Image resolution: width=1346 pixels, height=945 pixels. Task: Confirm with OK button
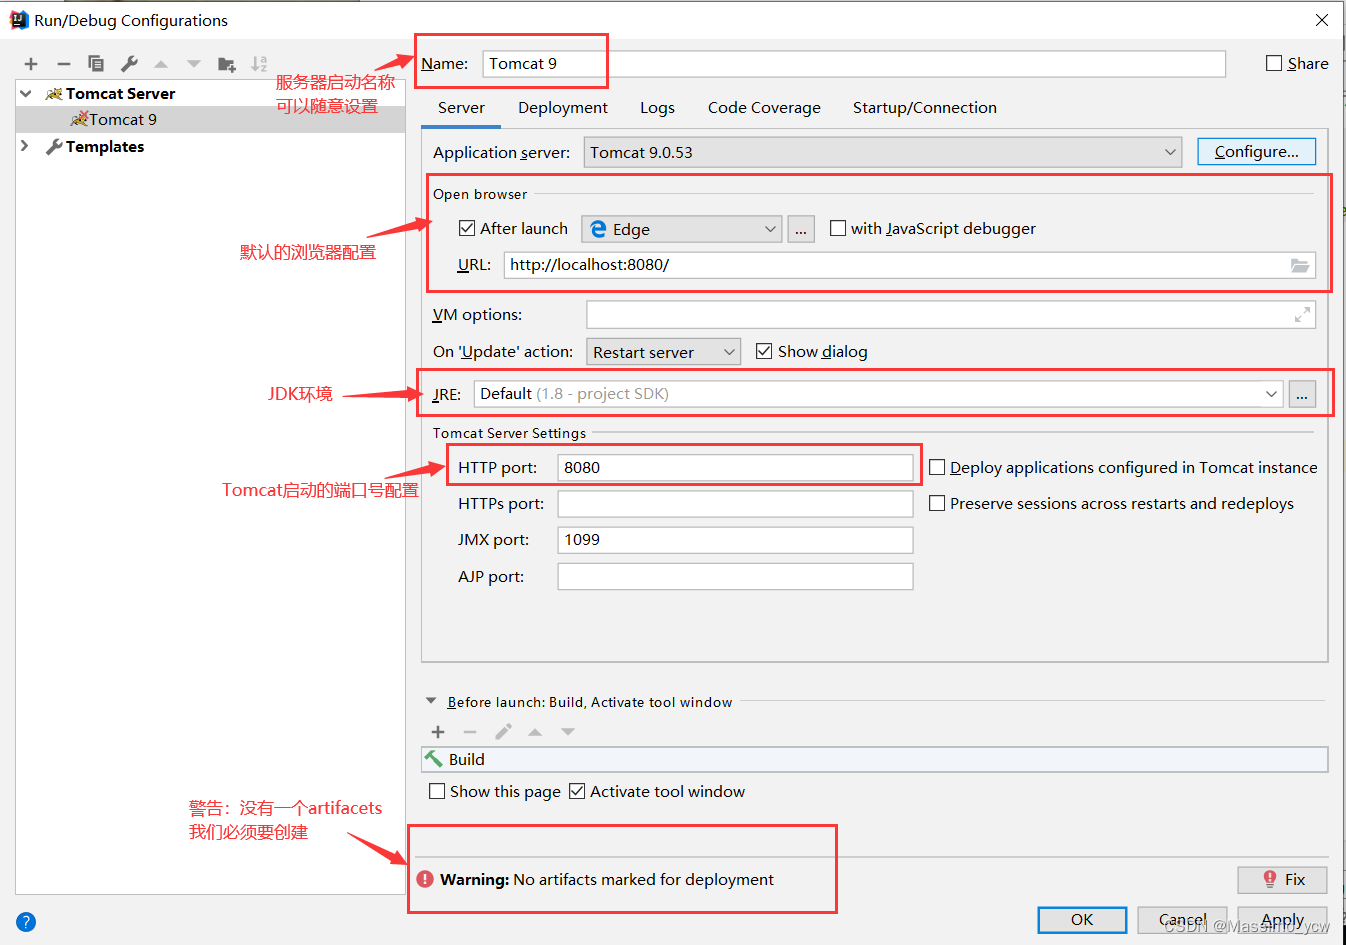tap(1082, 920)
